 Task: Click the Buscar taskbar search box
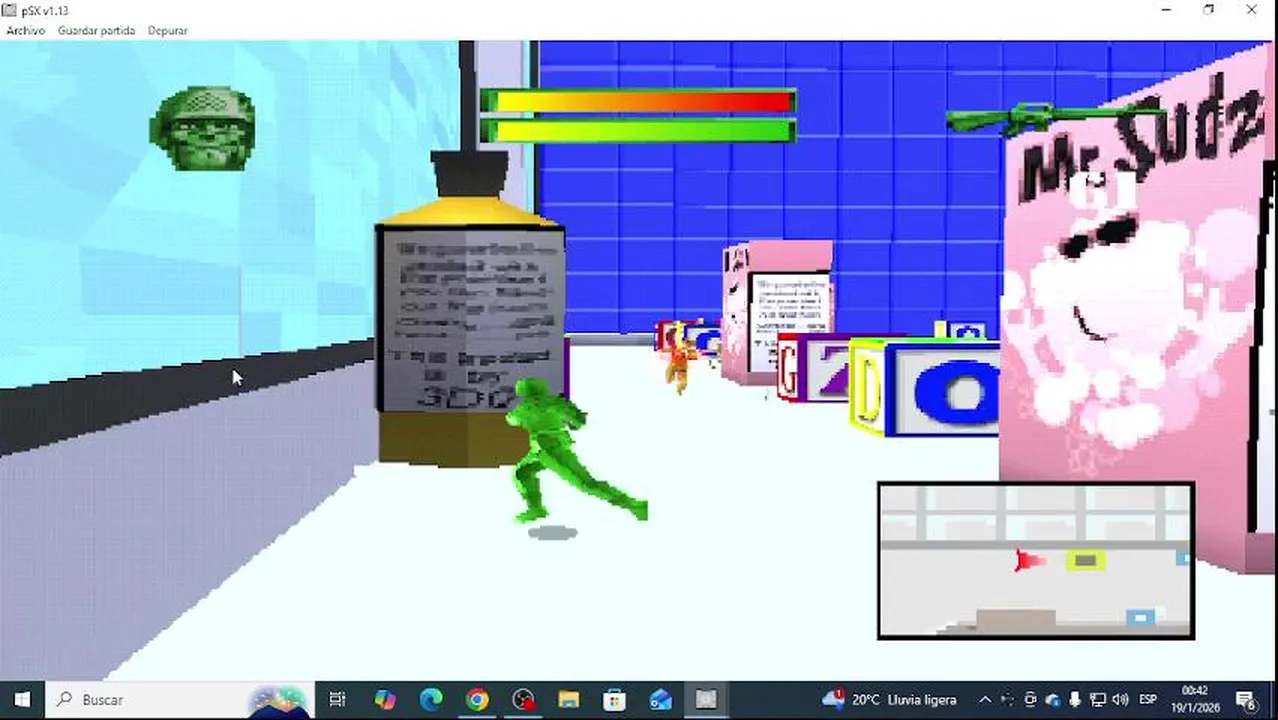pyautogui.click(x=182, y=700)
